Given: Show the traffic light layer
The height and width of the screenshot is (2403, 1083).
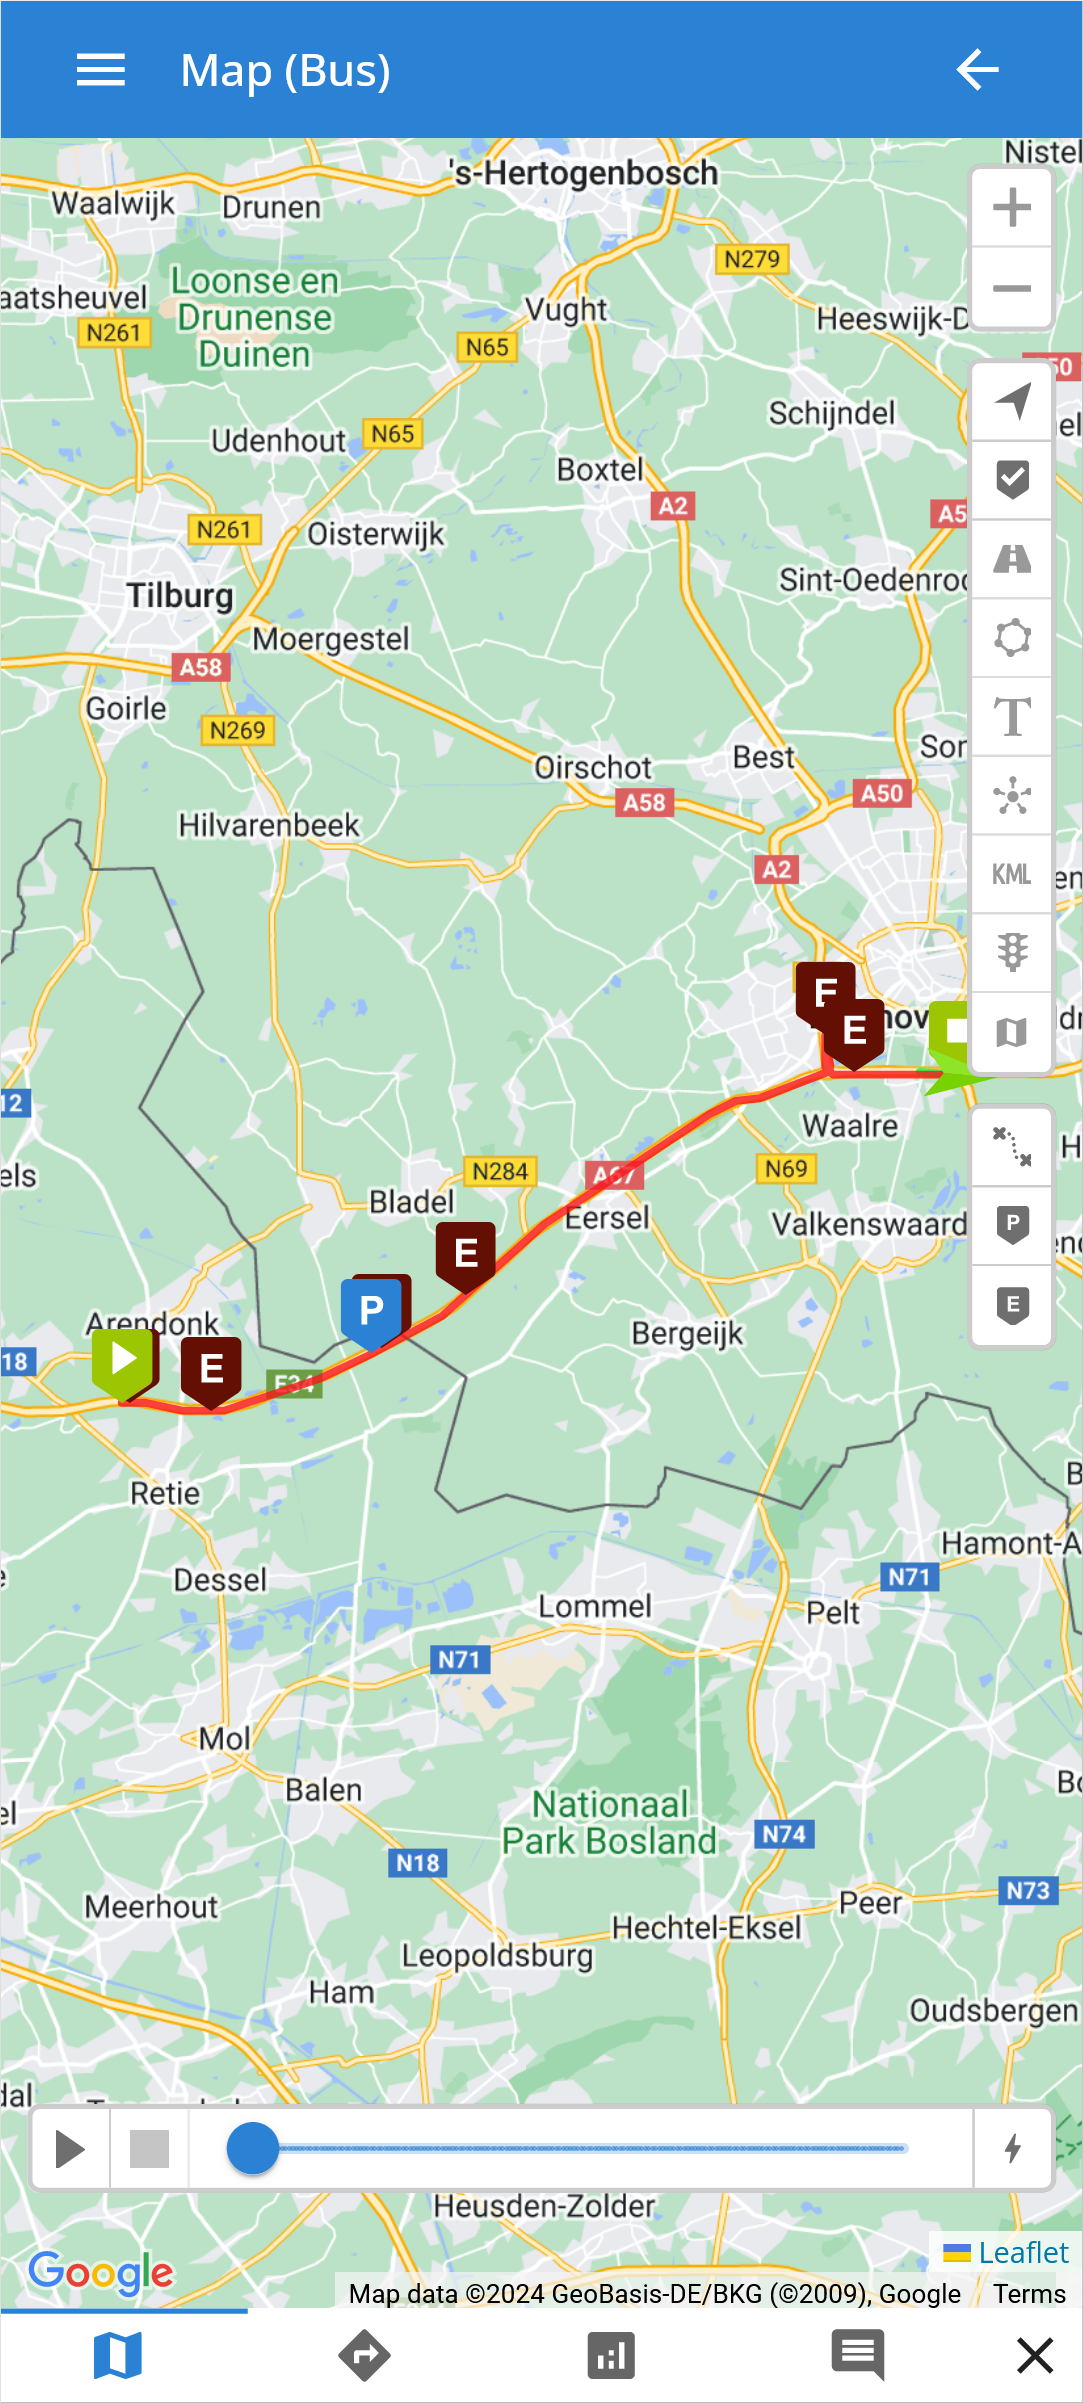Looking at the screenshot, I should 1012,953.
